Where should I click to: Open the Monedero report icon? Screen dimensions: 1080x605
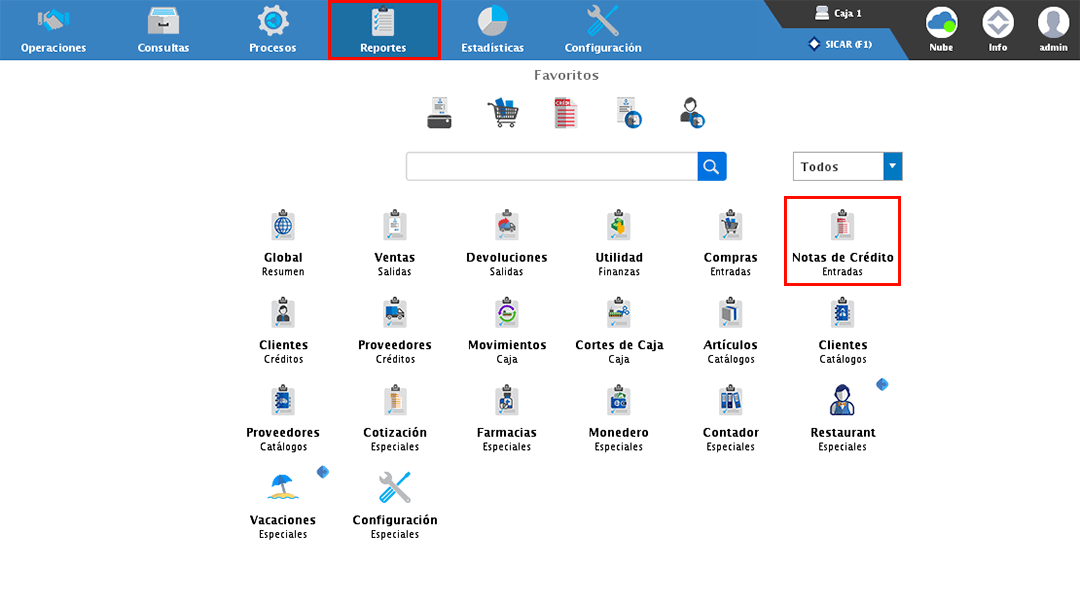pos(618,402)
